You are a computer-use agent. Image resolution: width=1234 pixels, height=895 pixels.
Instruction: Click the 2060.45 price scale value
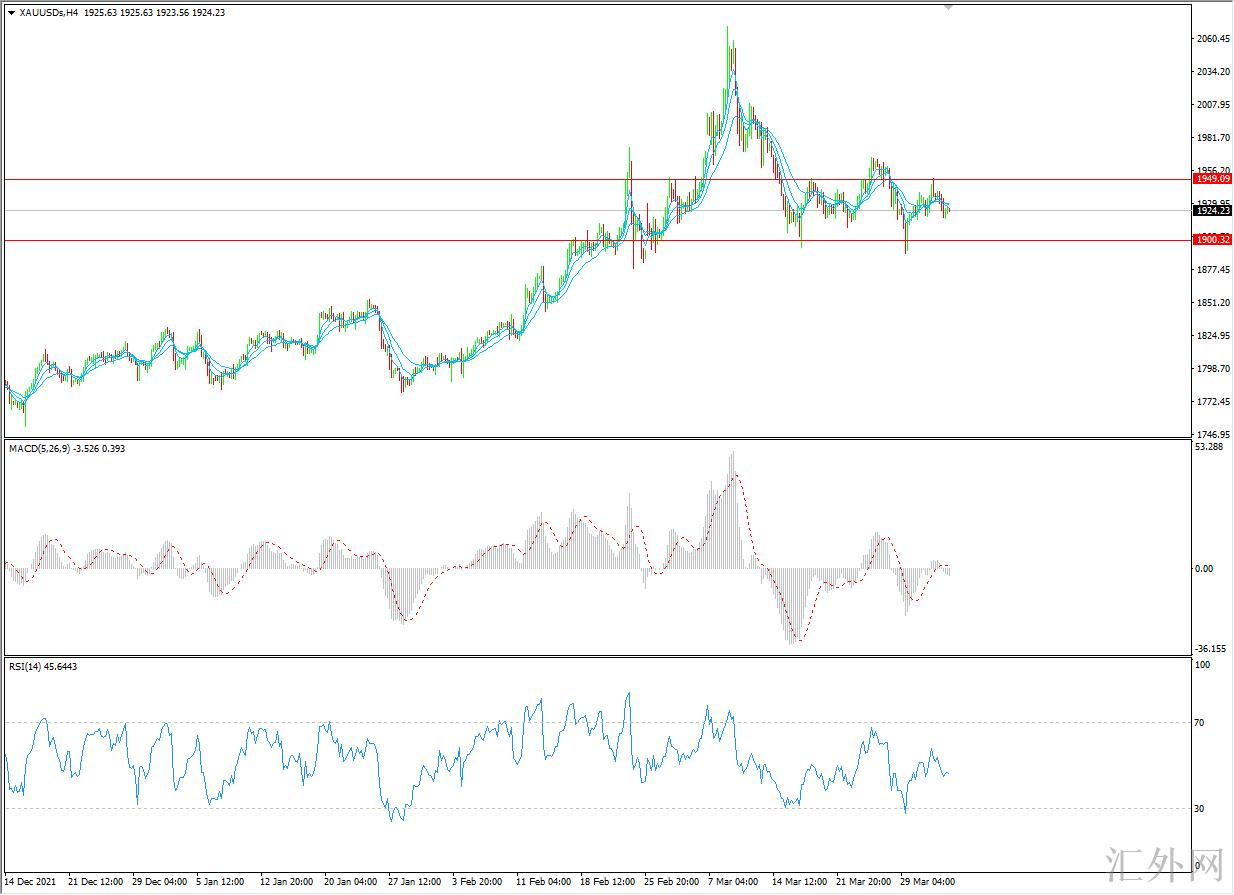[x=1212, y=39]
